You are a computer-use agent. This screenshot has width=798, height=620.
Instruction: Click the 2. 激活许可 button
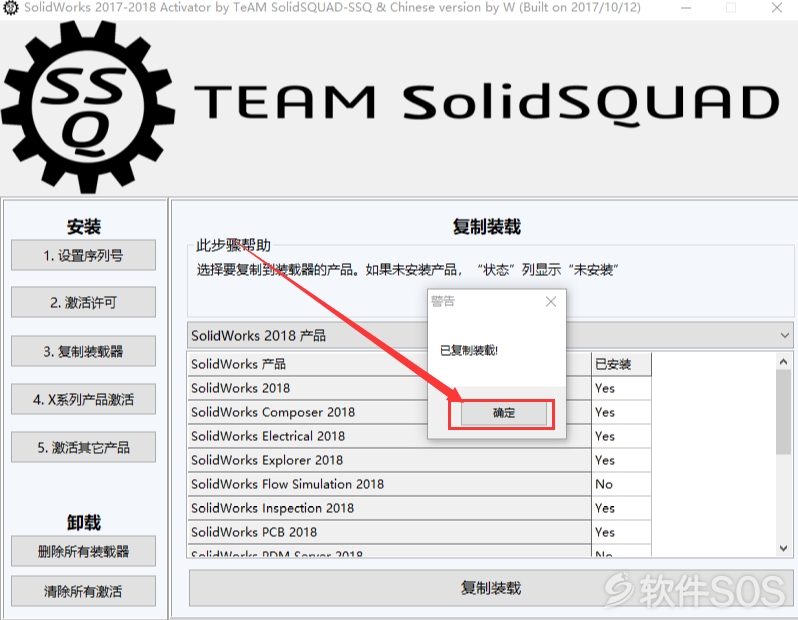83,303
